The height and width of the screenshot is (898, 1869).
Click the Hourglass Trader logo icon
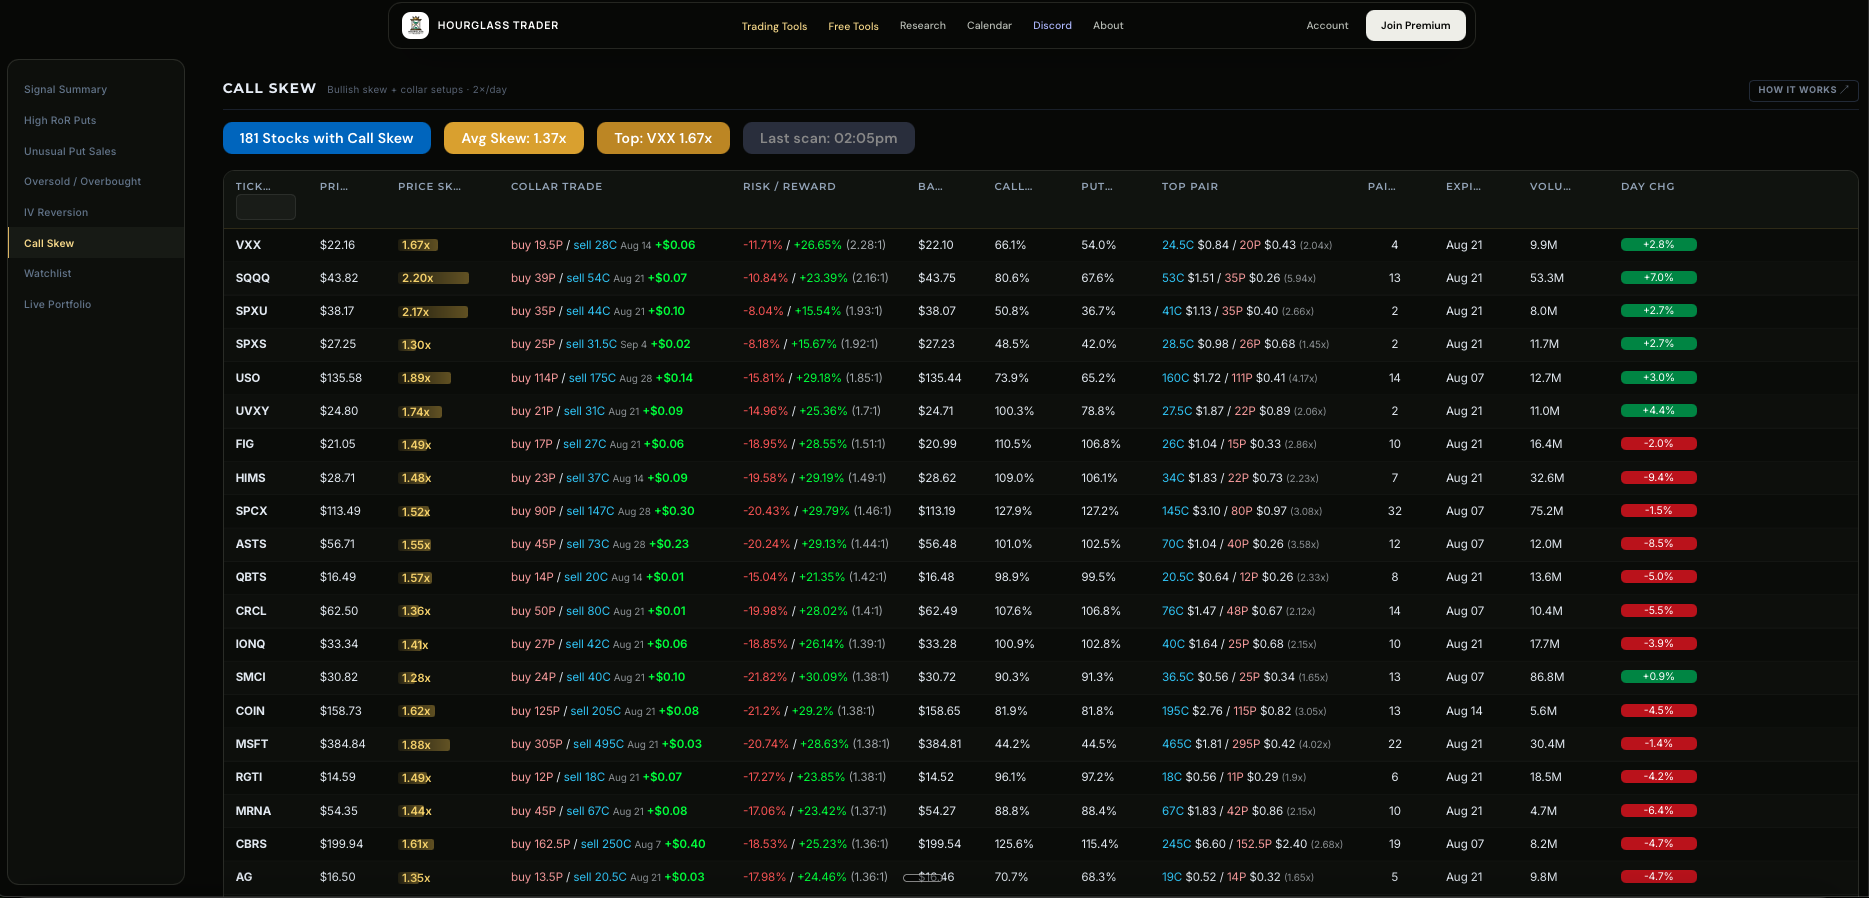tap(415, 25)
